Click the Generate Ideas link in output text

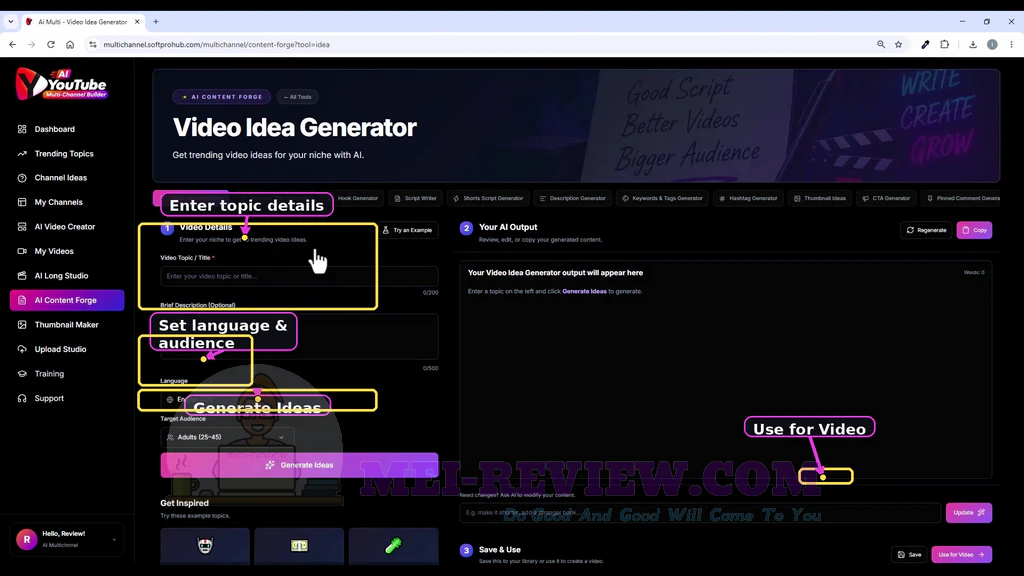point(584,291)
